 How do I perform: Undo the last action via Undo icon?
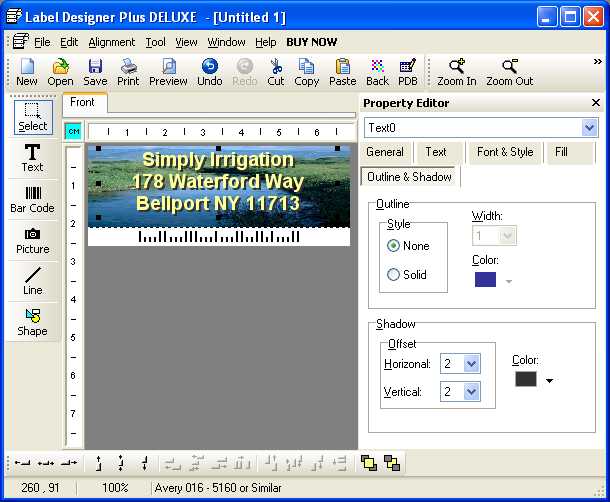point(210,72)
